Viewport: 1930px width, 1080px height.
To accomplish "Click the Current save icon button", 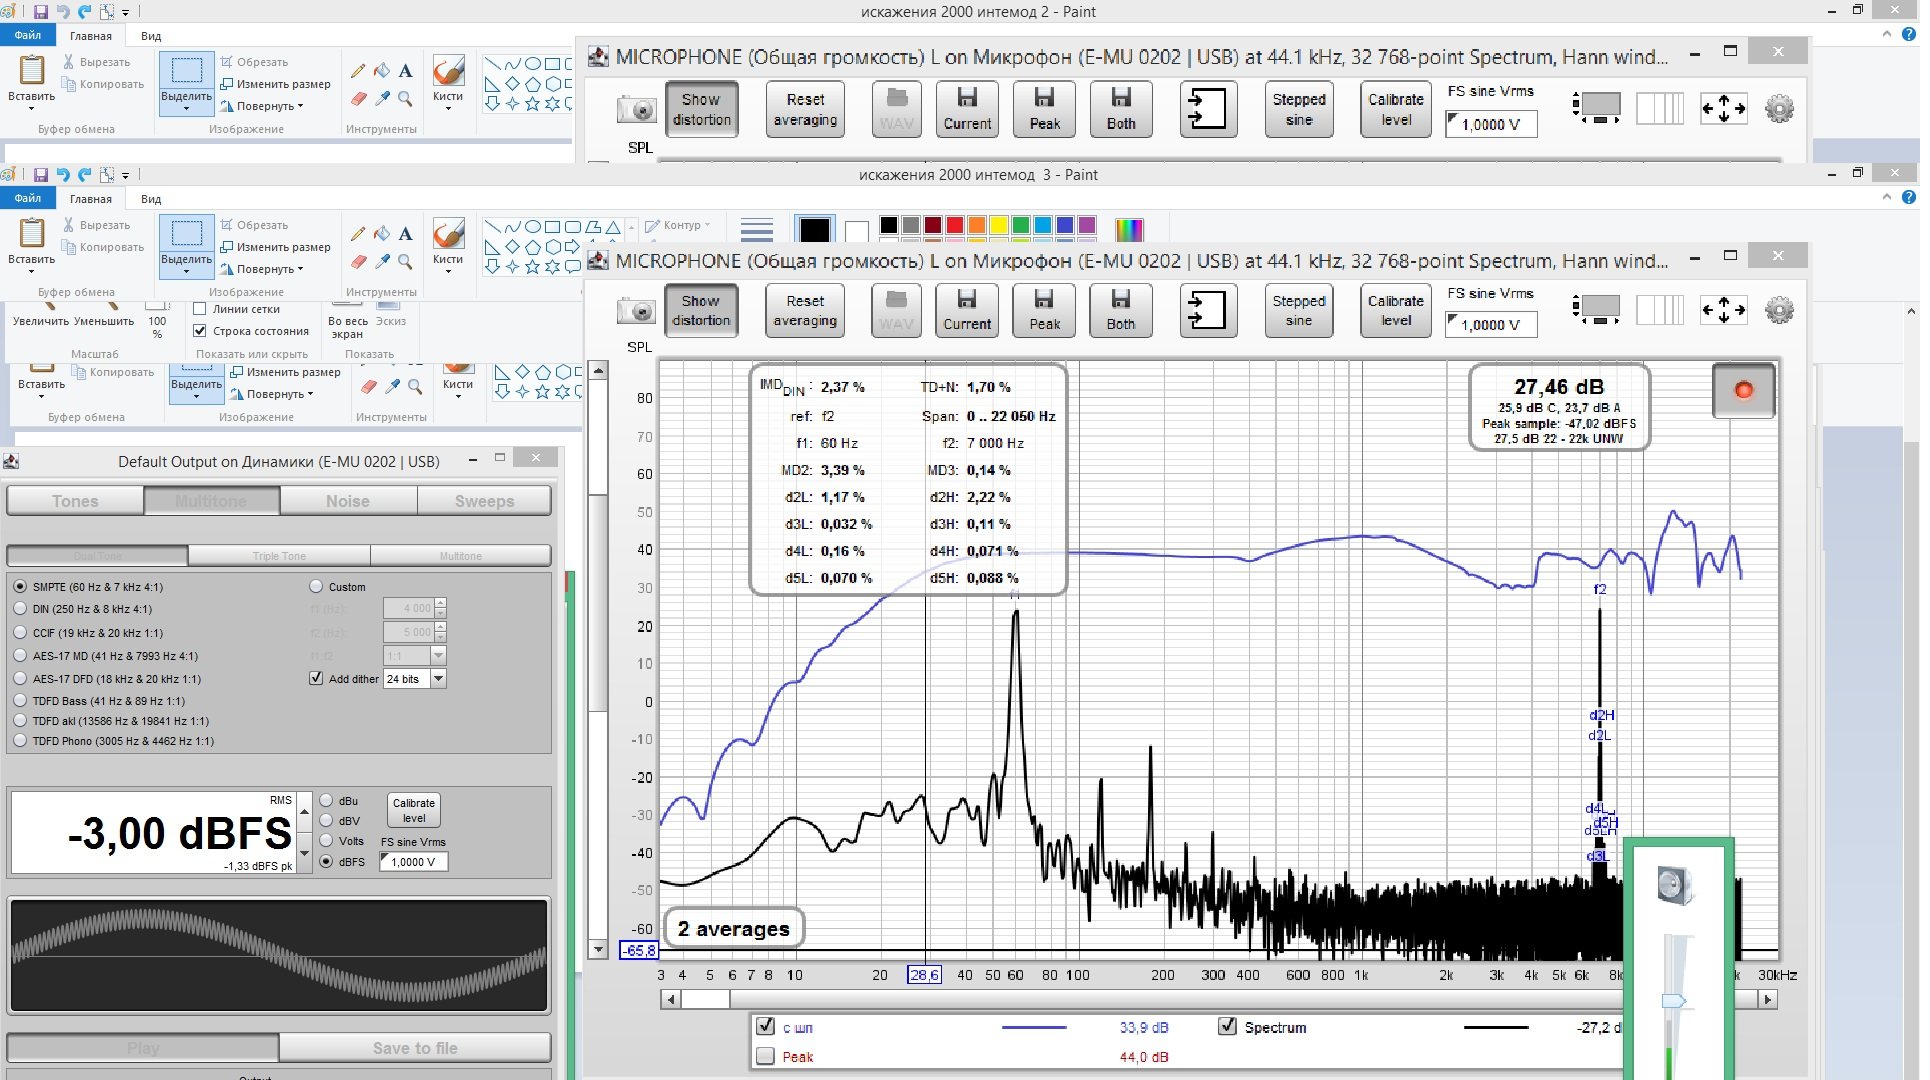I will (967, 311).
